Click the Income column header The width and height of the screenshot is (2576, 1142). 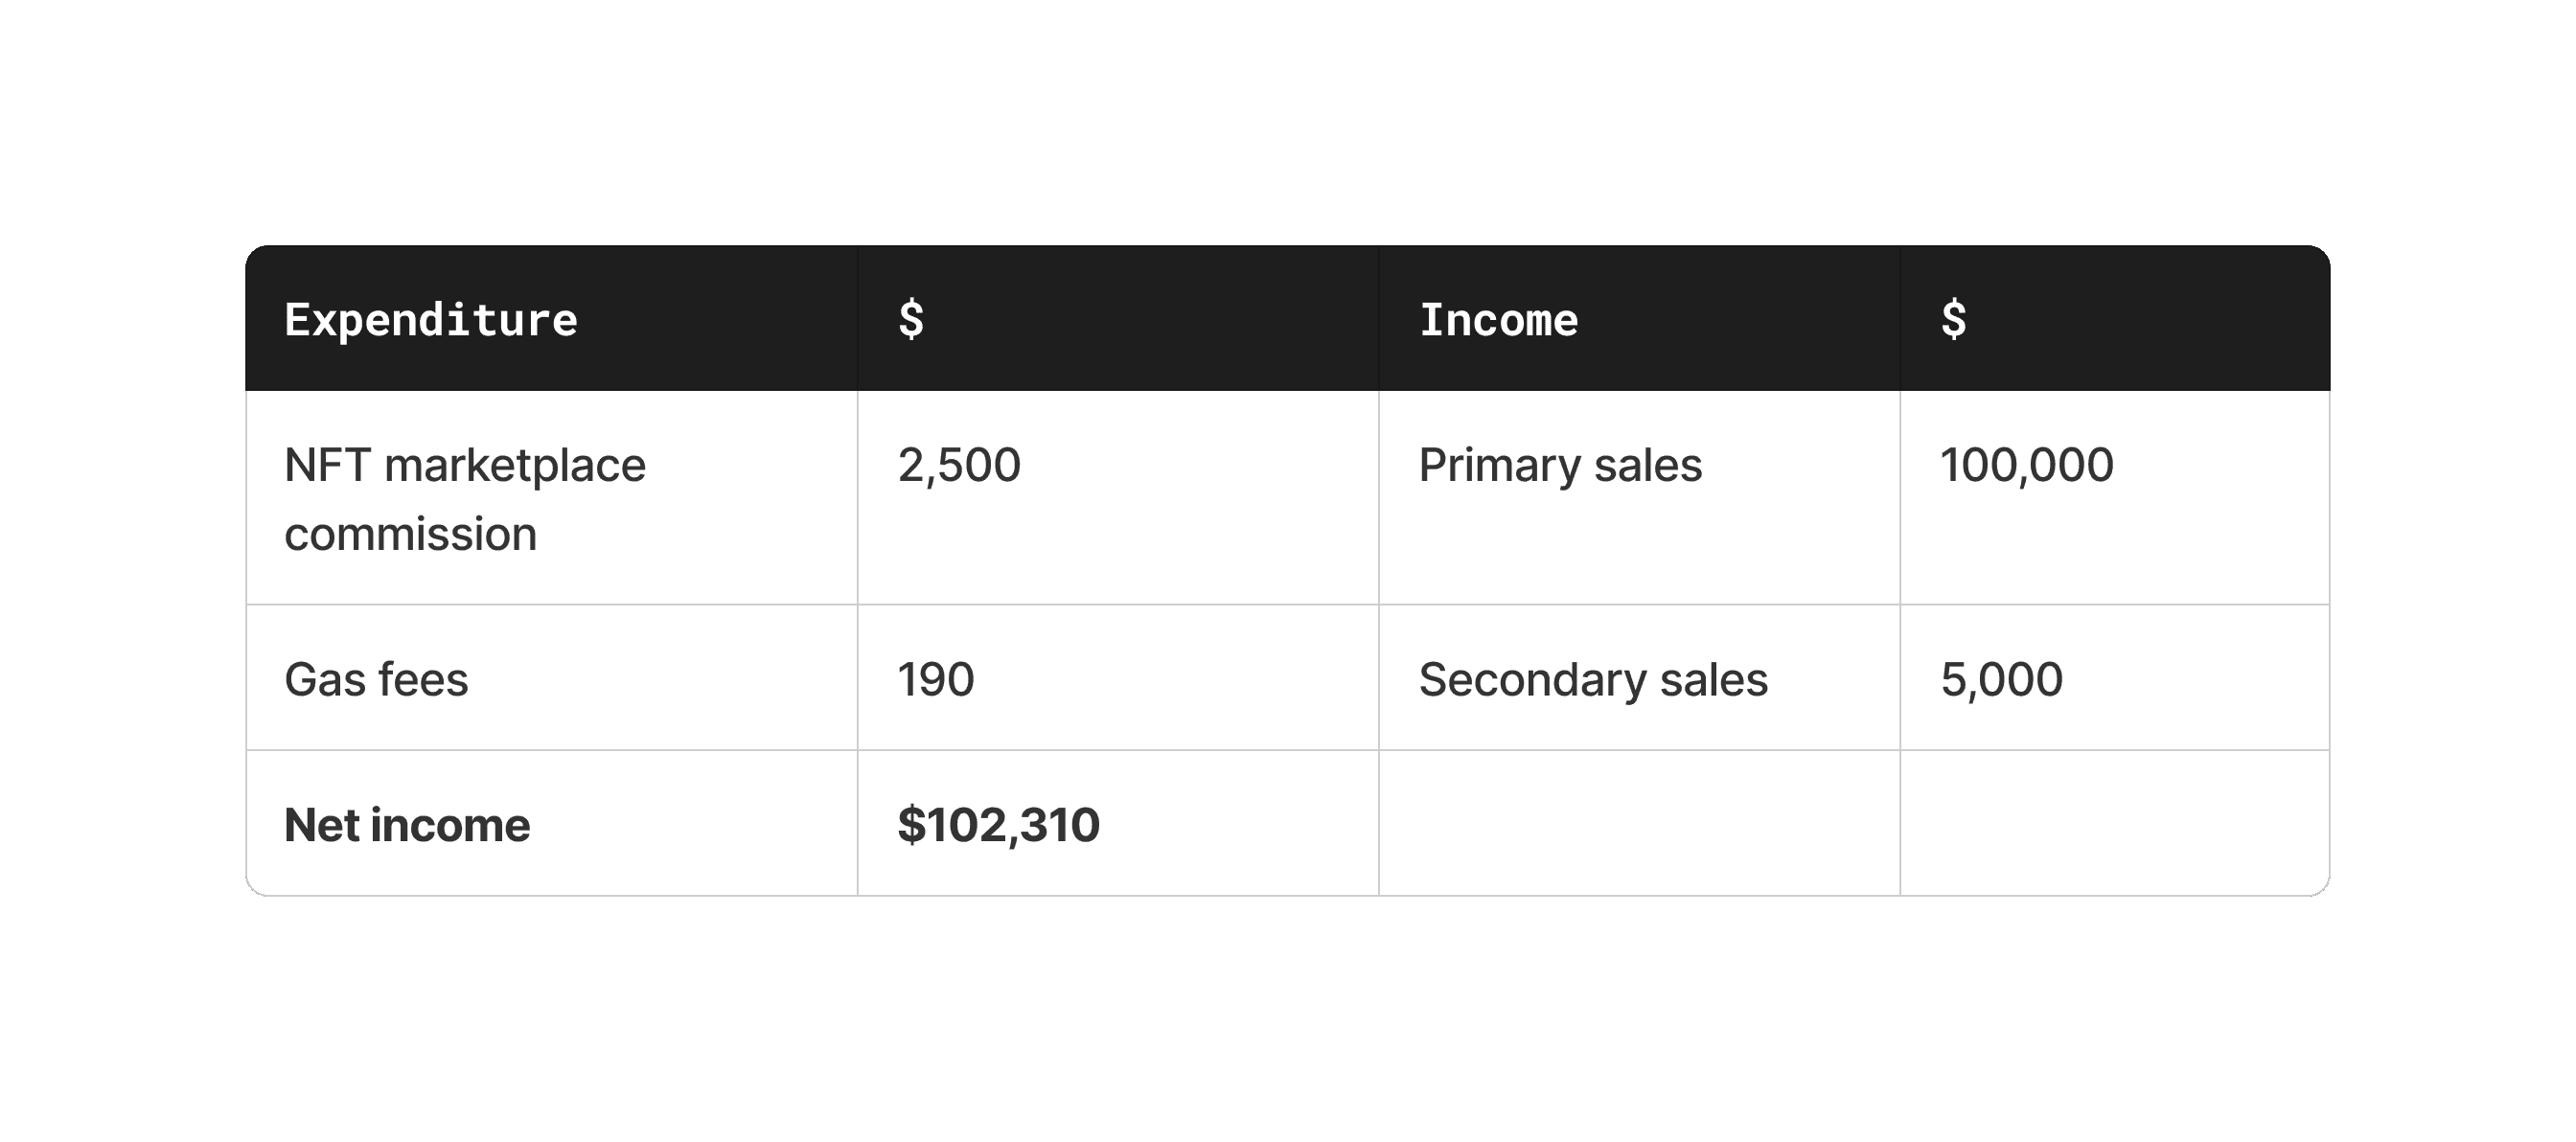click(1498, 320)
